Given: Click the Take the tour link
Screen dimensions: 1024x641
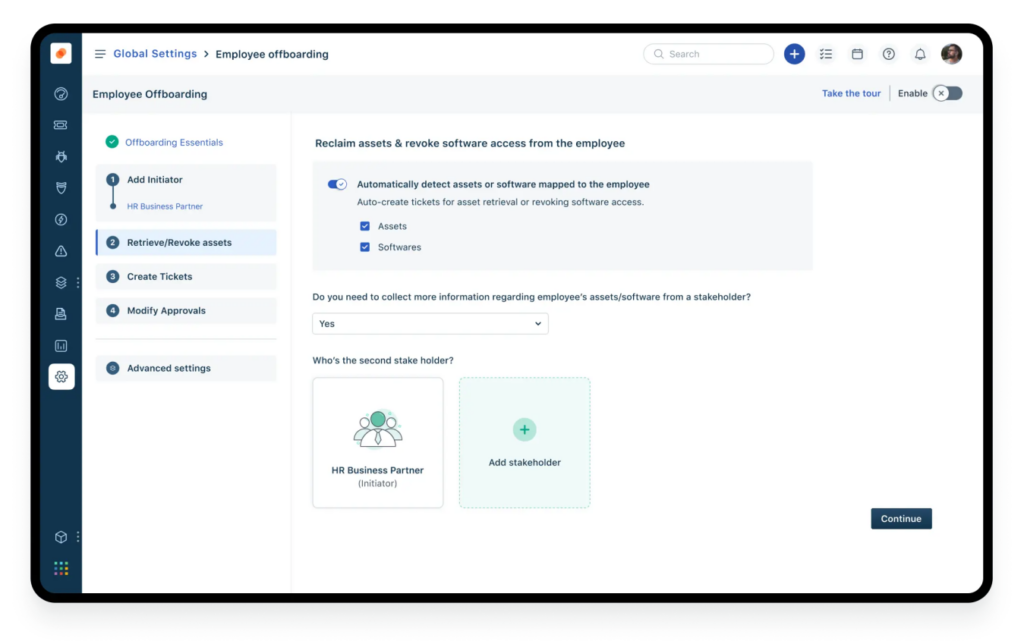Looking at the screenshot, I should [x=851, y=93].
